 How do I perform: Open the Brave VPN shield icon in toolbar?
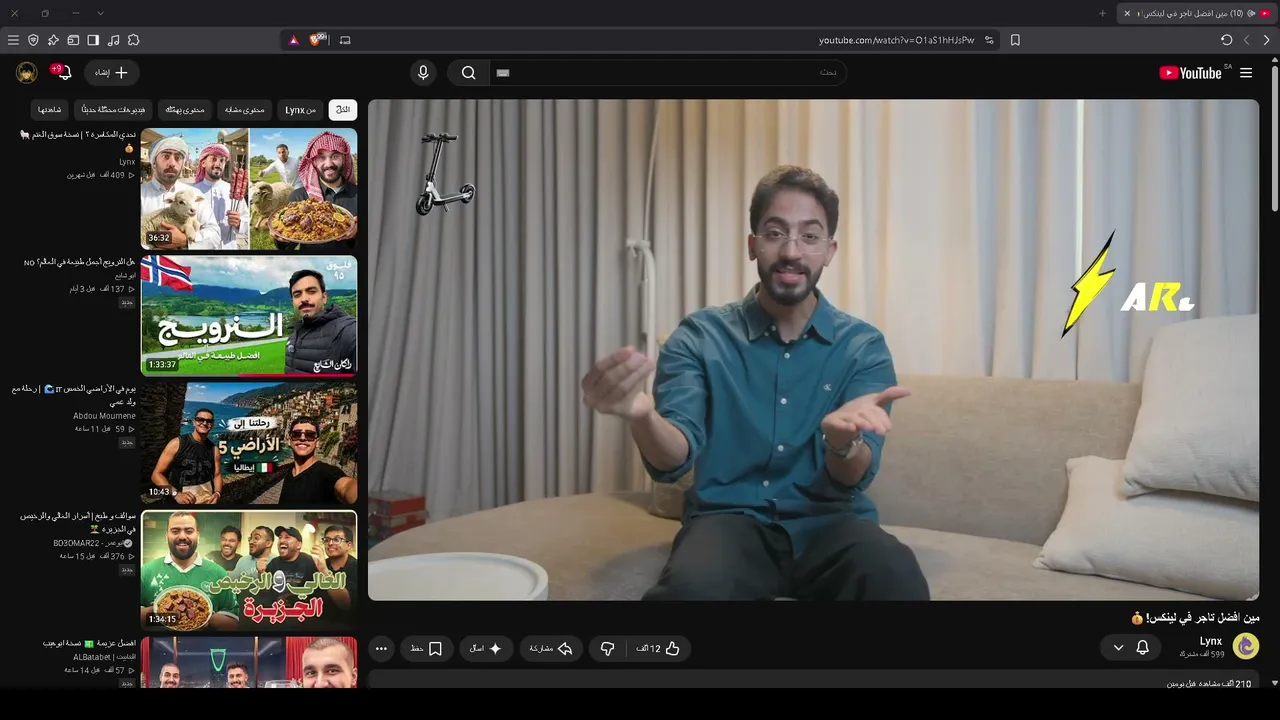click(33, 40)
